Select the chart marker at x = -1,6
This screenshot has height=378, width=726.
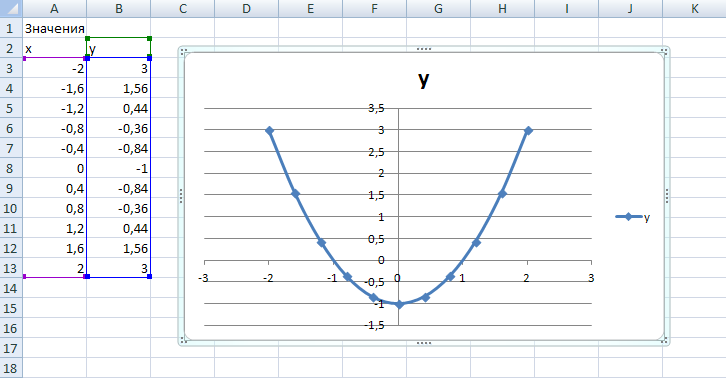click(295, 193)
